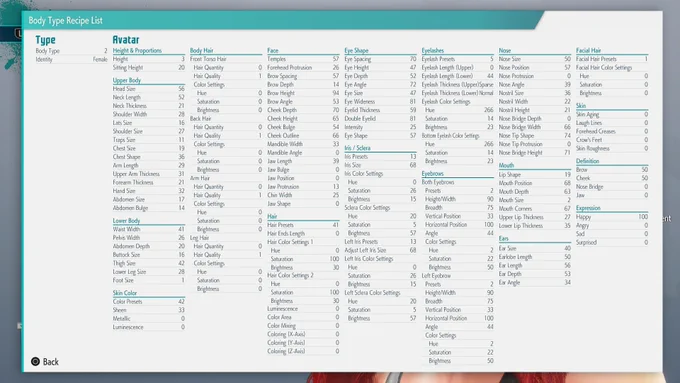Select the Hair Presets row
Screen dimensions: 680x383
(303, 225)
